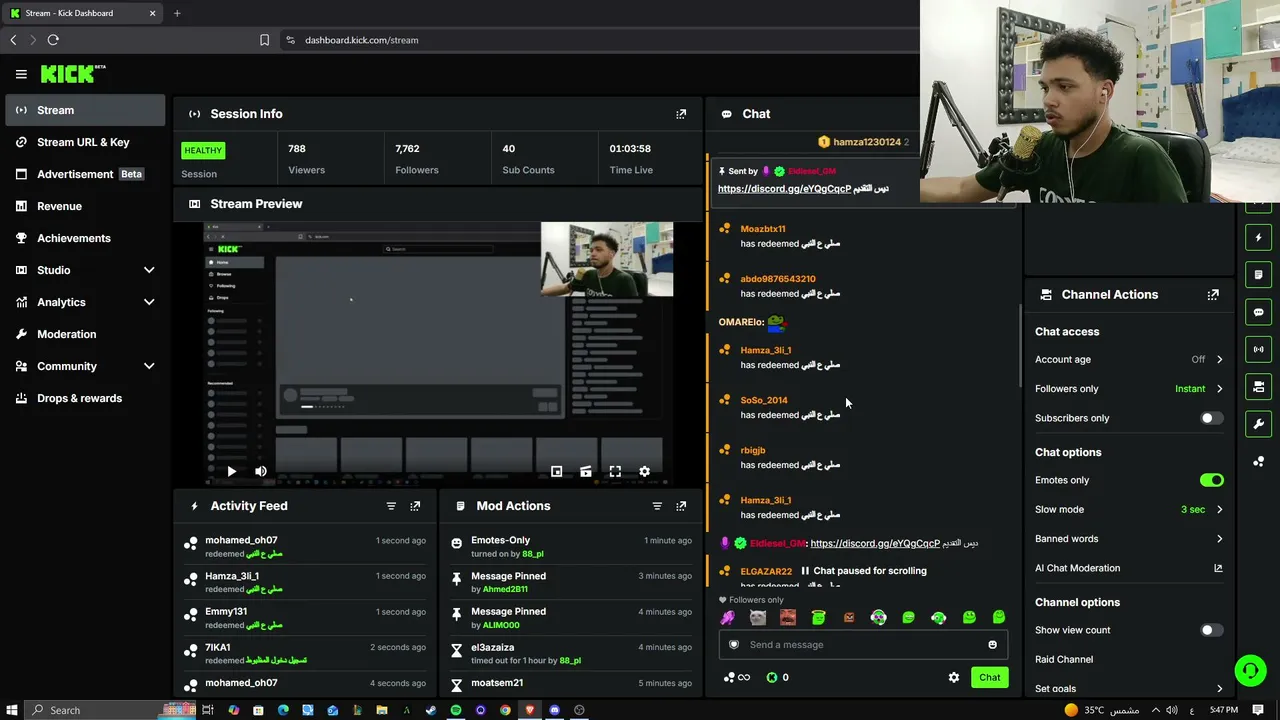This screenshot has height=720, width=1280.
Task: Open Windows Start menu
Action: (12, 710)
